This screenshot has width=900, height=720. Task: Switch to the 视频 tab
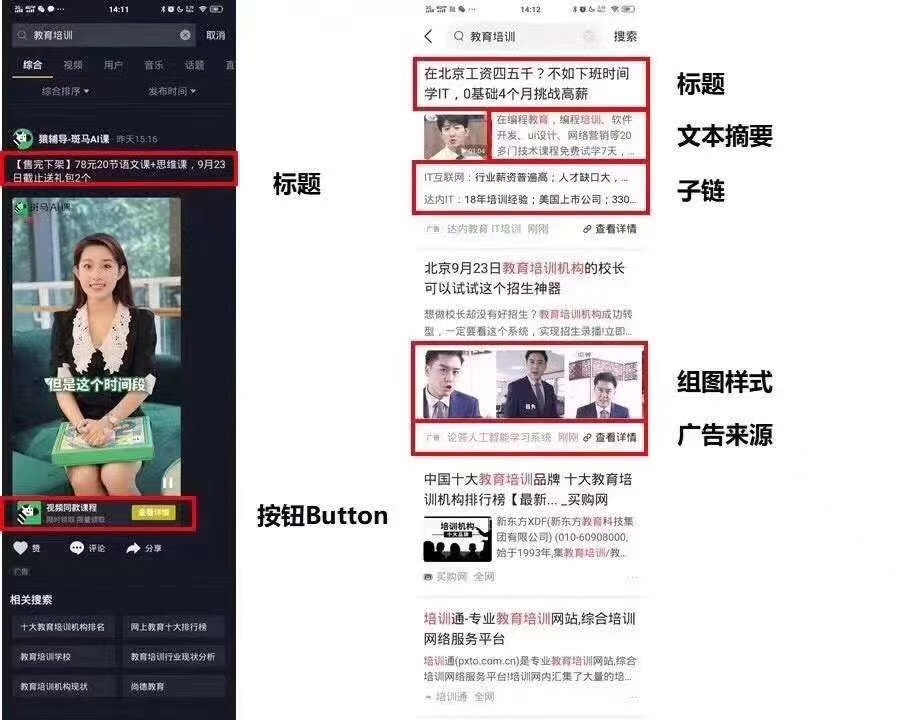coord(73,65)
